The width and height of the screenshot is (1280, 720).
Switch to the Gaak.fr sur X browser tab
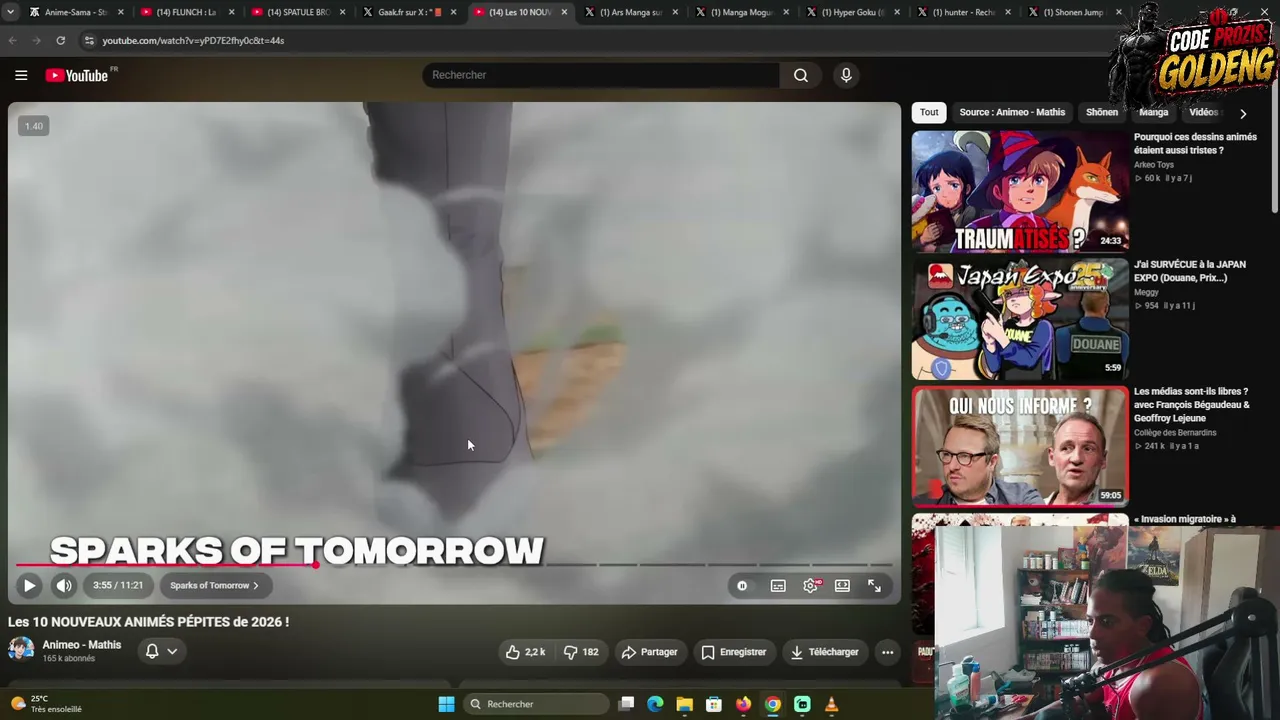coord(408,12)
